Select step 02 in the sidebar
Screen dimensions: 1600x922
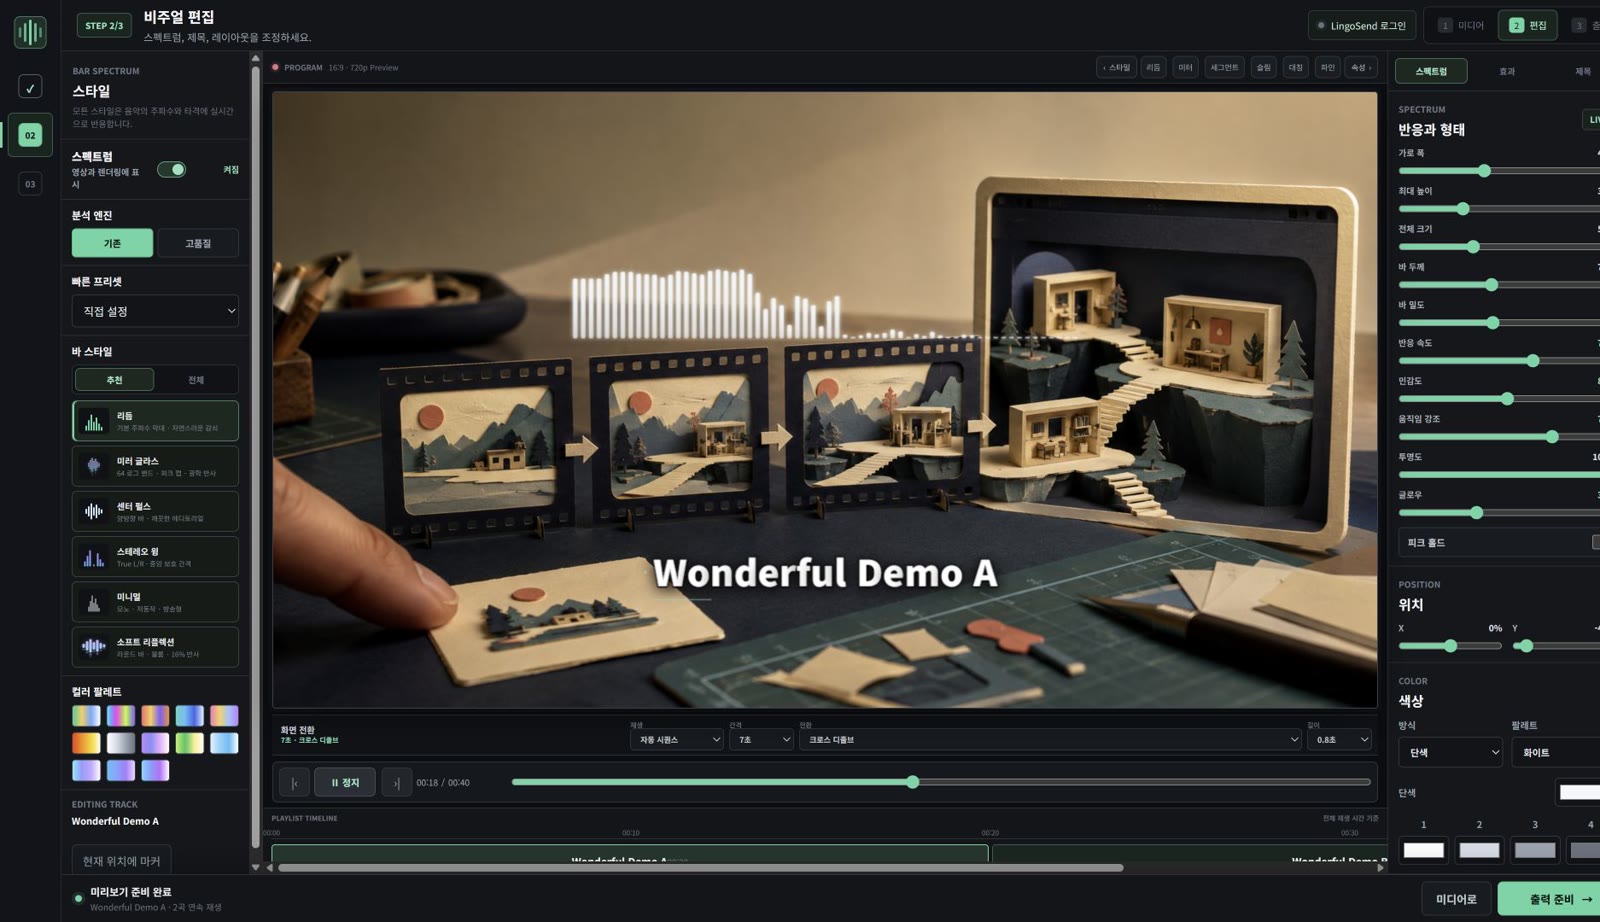point(30,135)
